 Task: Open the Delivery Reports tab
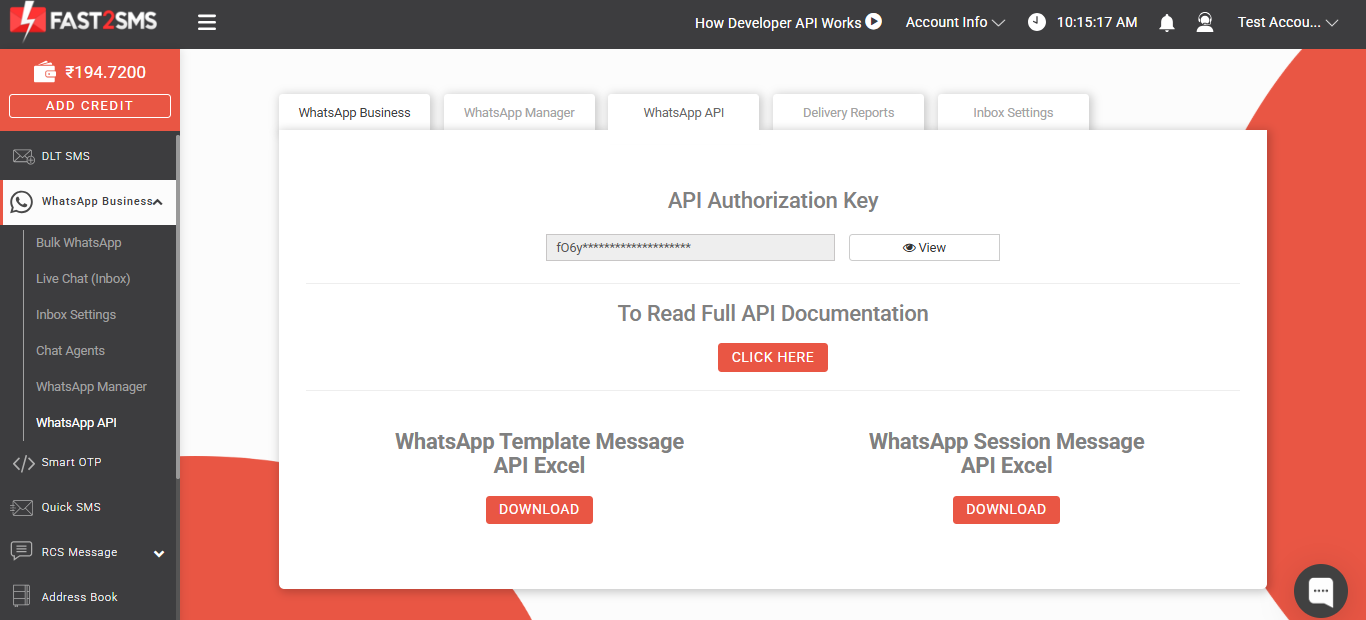848,112
